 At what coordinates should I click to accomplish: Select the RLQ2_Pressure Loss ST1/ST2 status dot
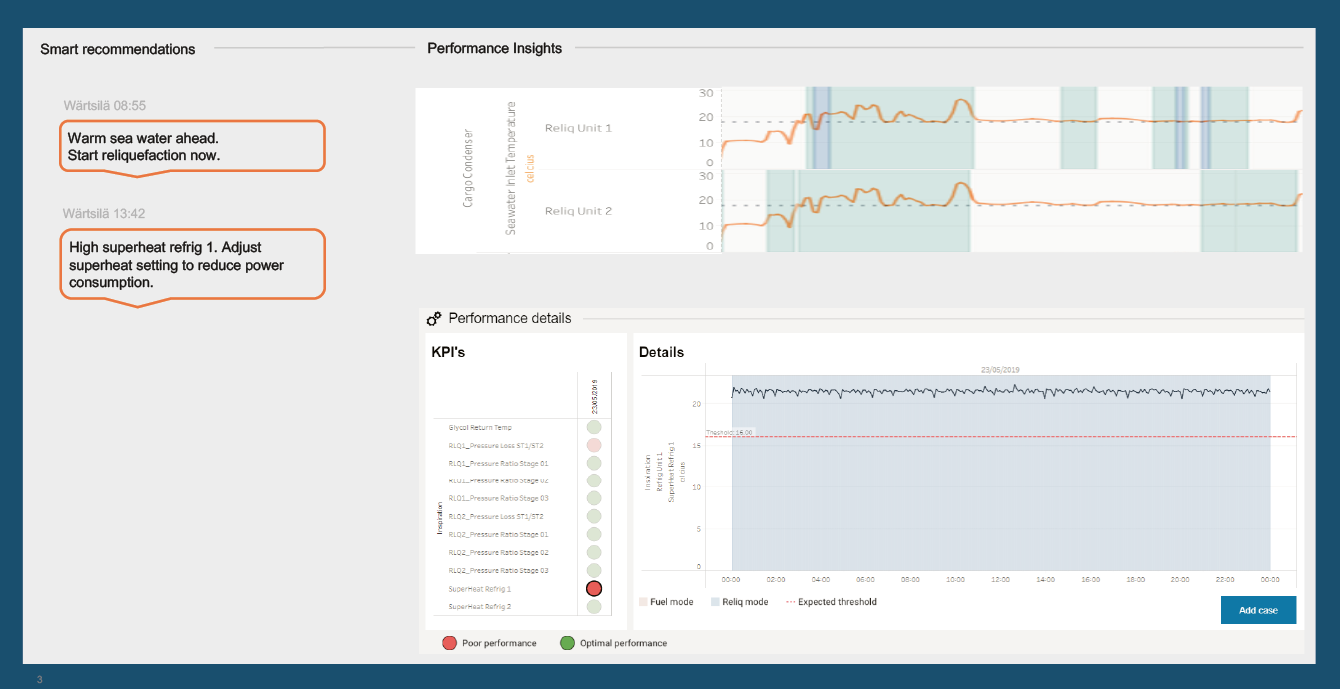(x=594, y=517)
